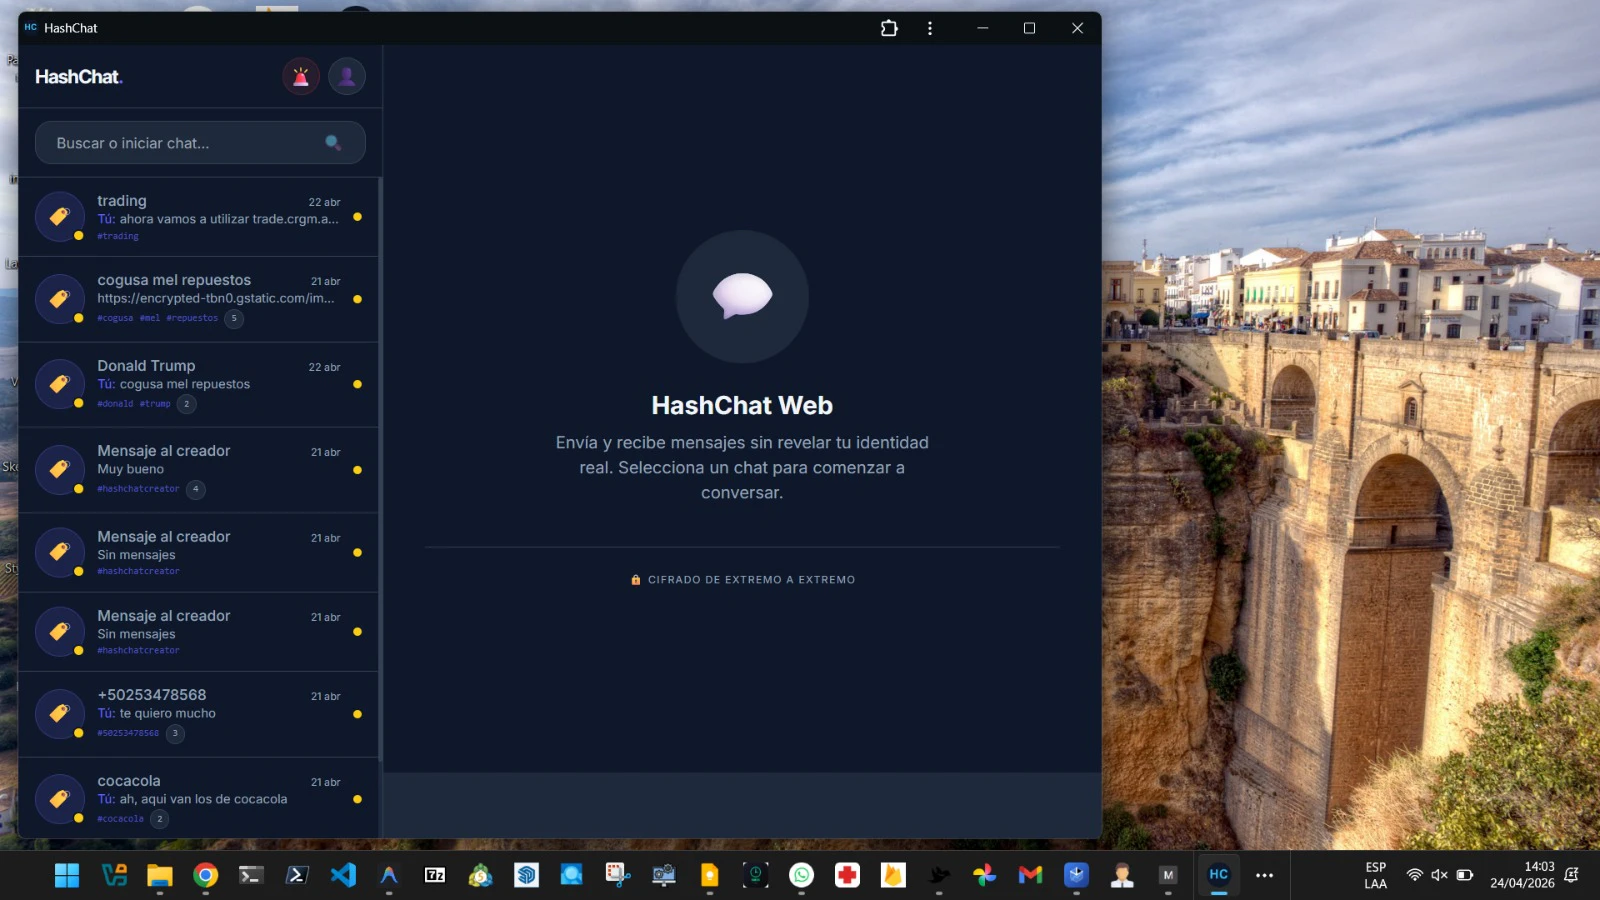
Task: Show hidden taskbar apps via three dots
Action: click(x=1265, y=875)
